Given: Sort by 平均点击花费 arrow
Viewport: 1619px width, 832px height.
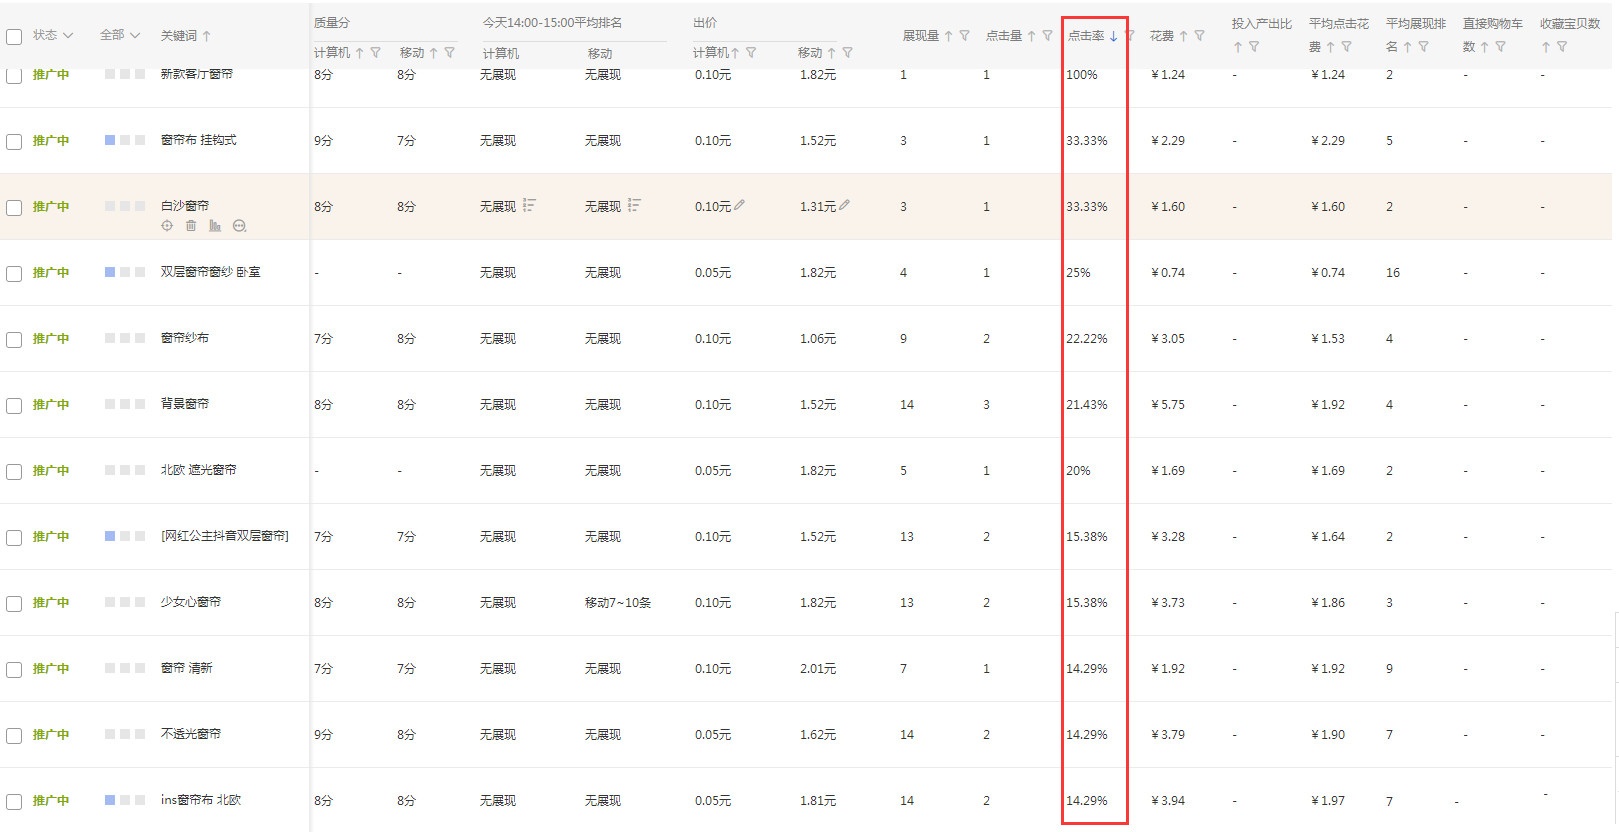Looking at the screenshot, I should point(1330,47).
